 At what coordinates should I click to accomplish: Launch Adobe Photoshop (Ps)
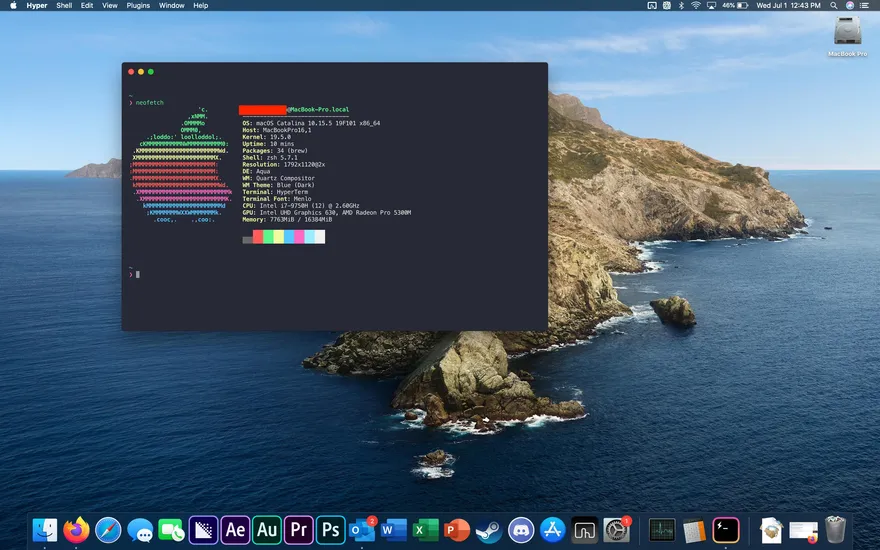[331, 530]
